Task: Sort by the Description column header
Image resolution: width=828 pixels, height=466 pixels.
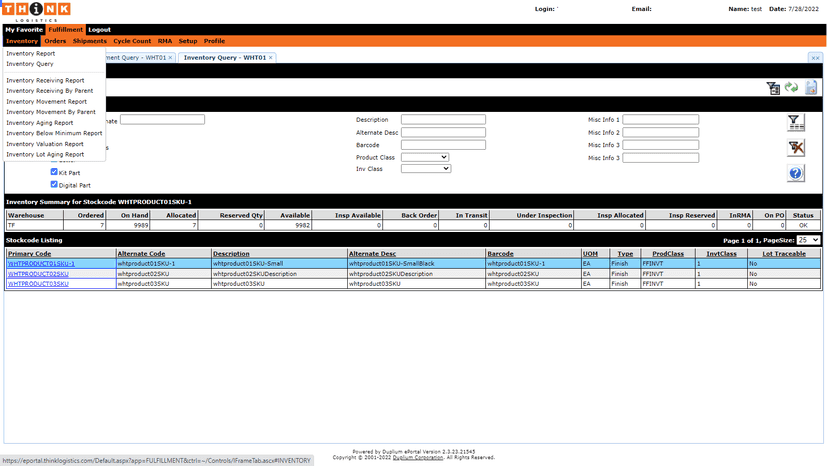Action: [231, 254]
